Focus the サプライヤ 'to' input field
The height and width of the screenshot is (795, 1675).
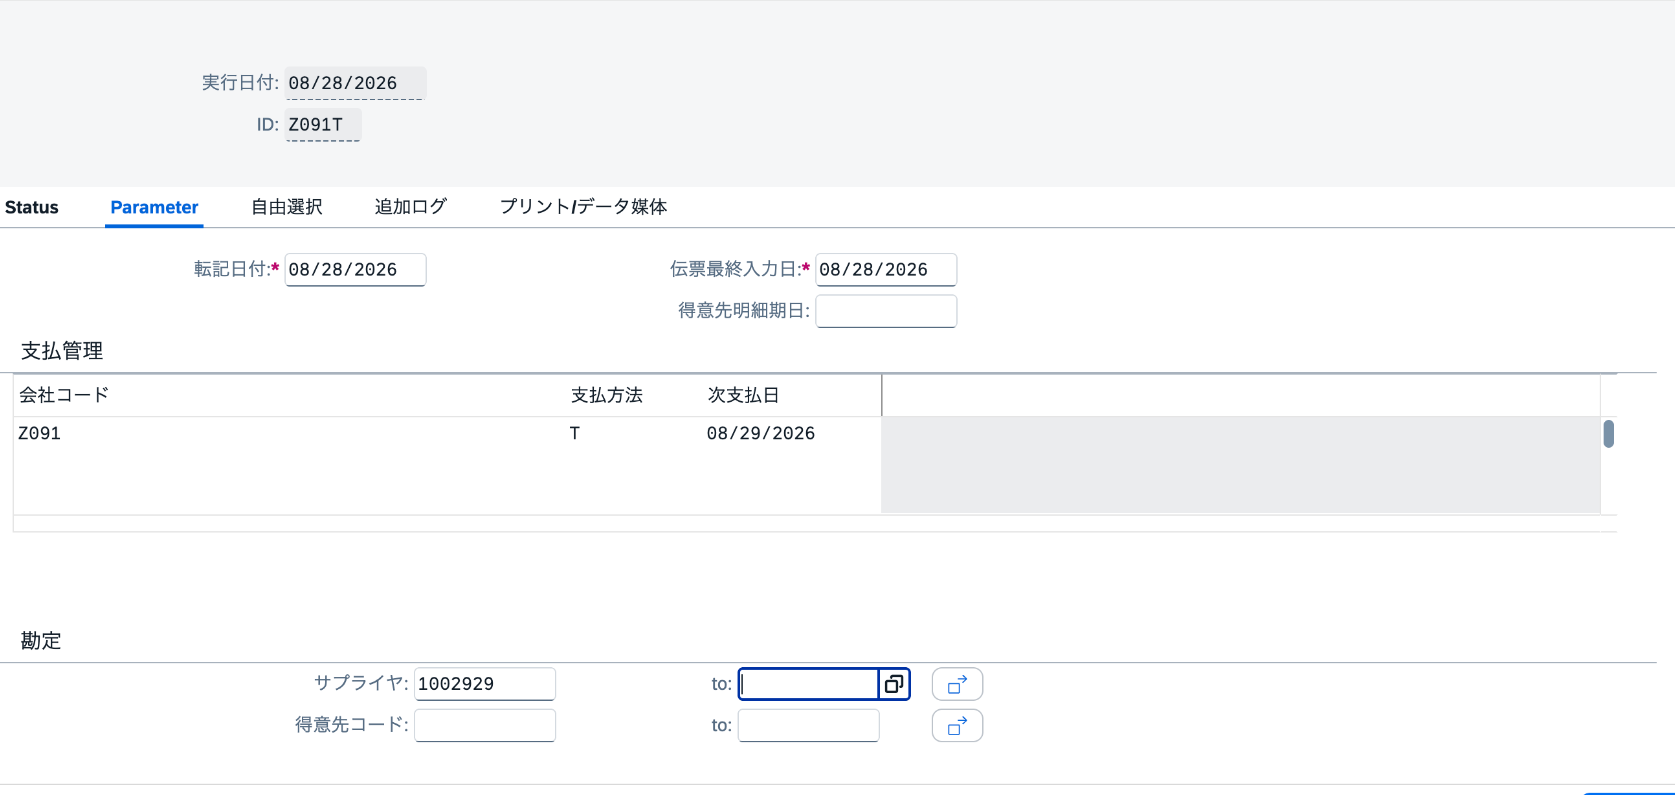[x=809, y=684]
